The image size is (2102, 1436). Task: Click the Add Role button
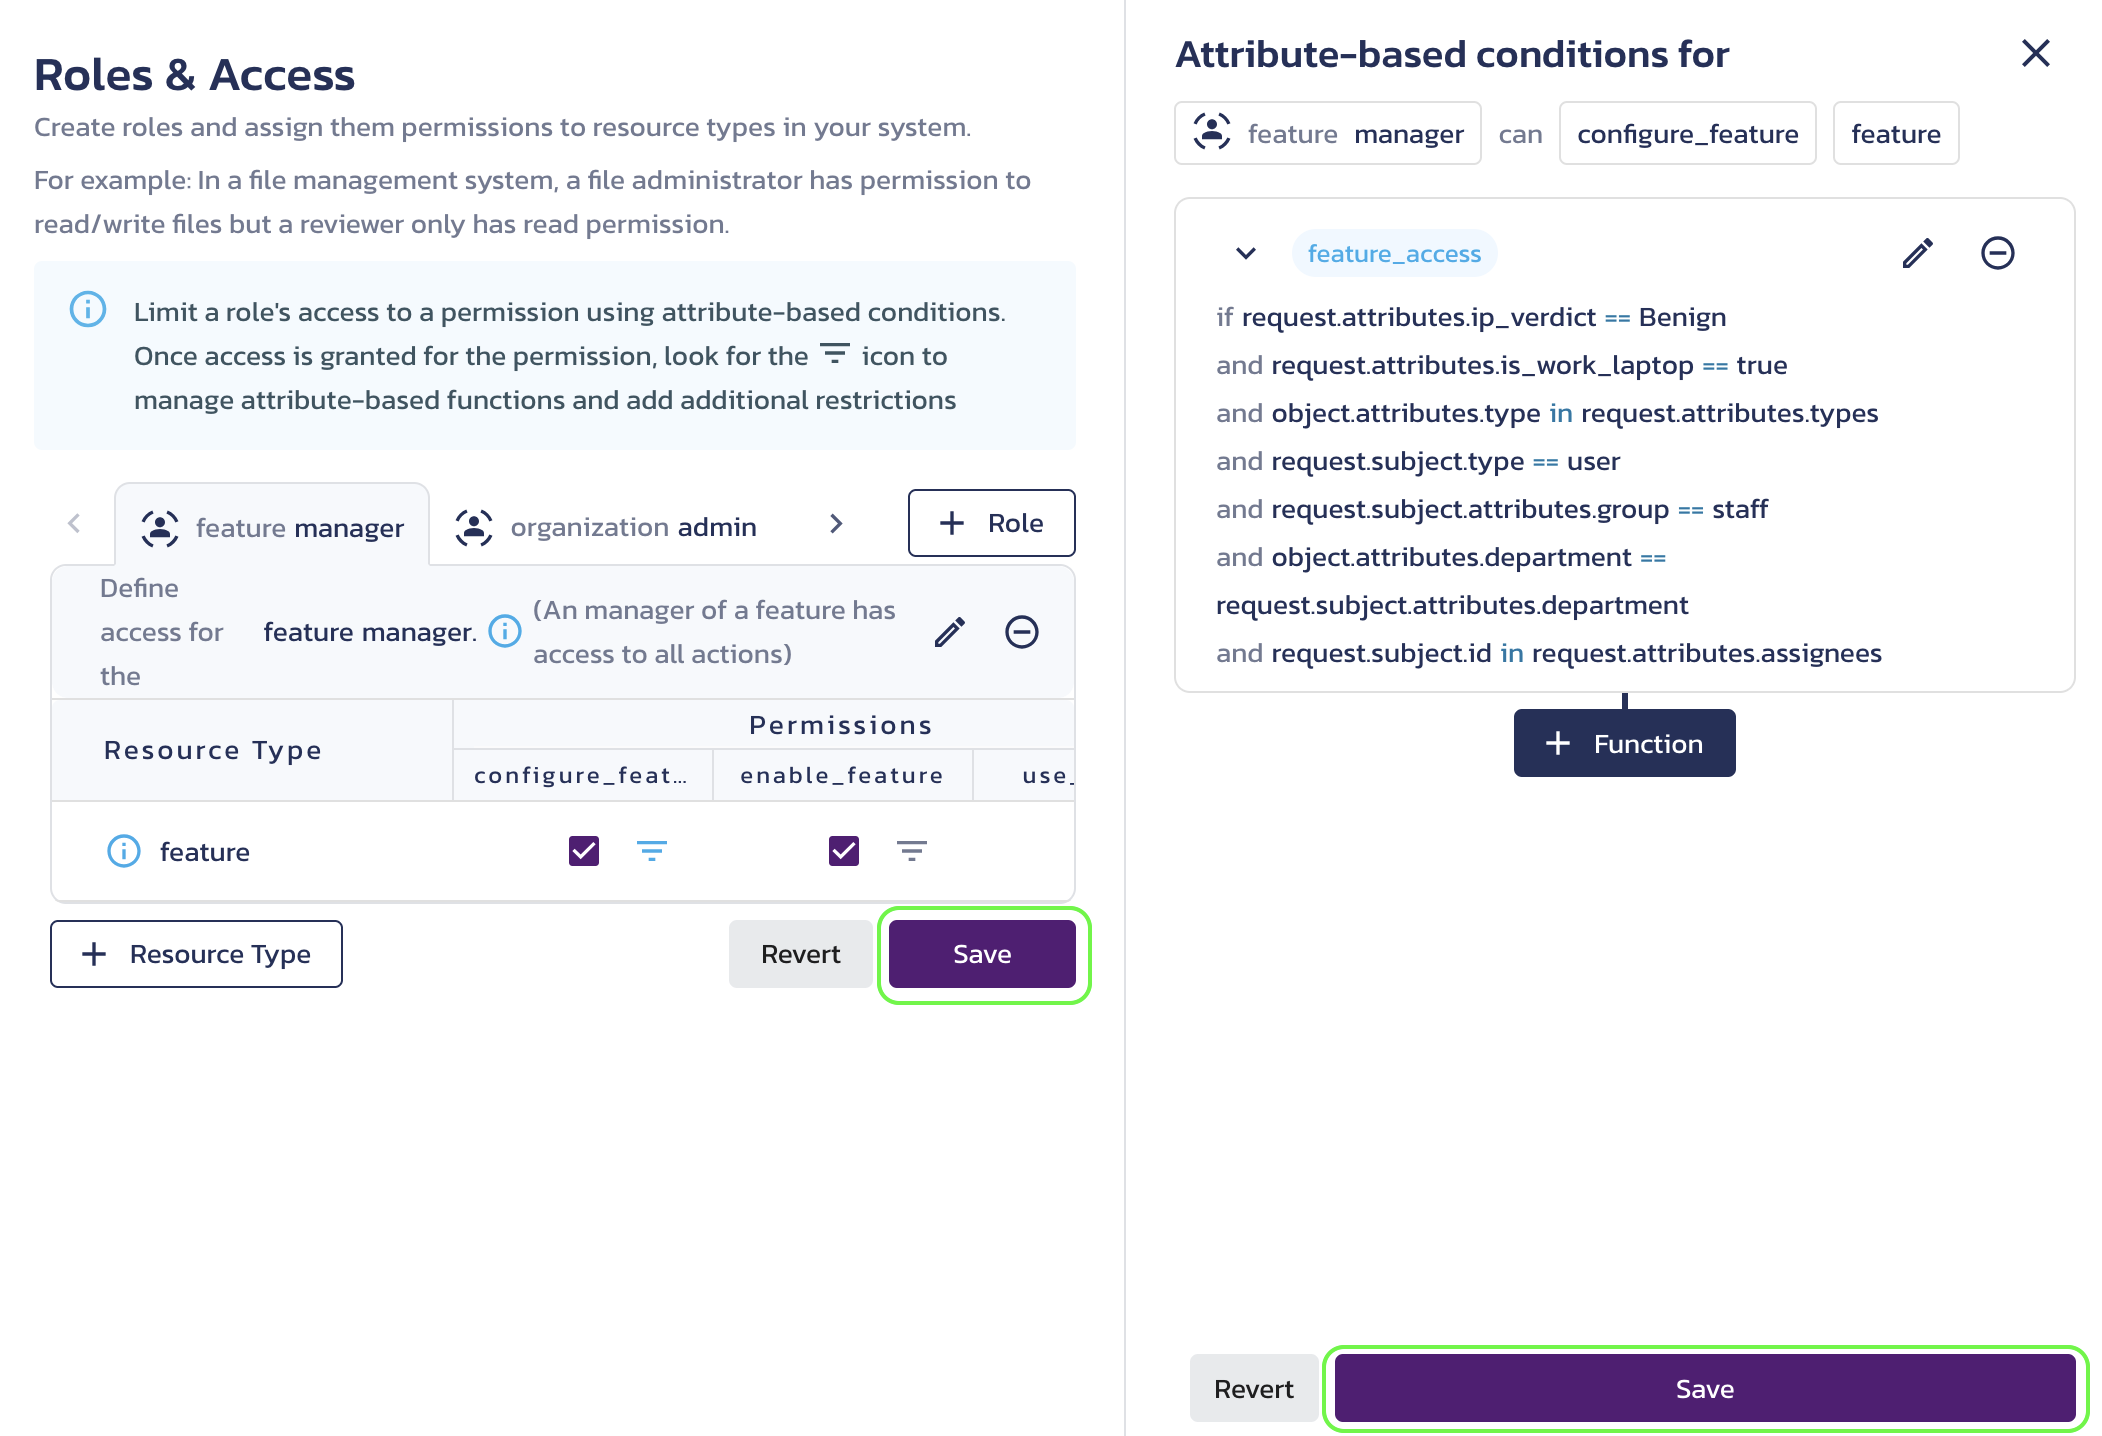pyautogui.click(x=990, y=522)
